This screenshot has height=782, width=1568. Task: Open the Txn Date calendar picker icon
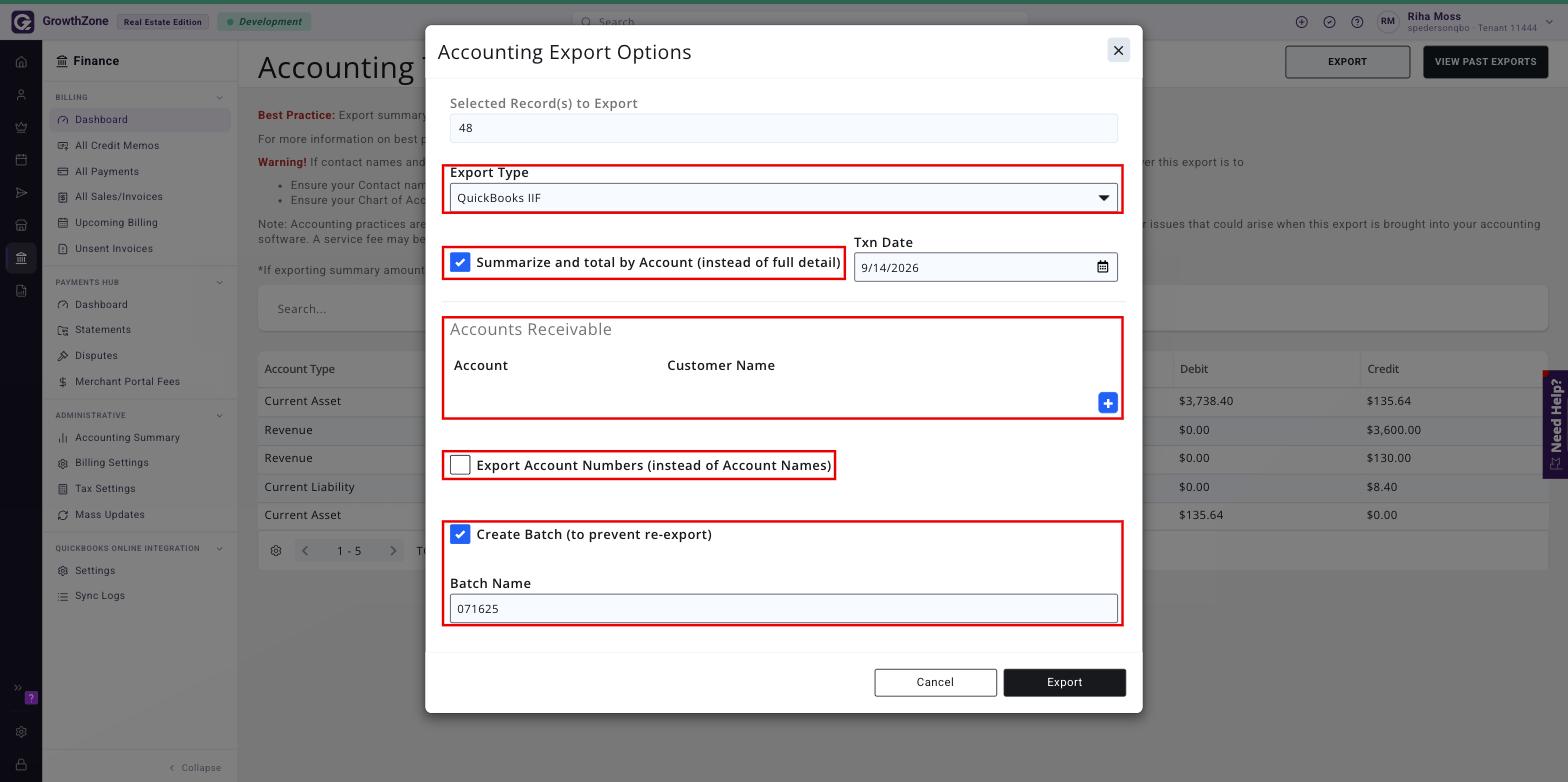[1102, 267]
